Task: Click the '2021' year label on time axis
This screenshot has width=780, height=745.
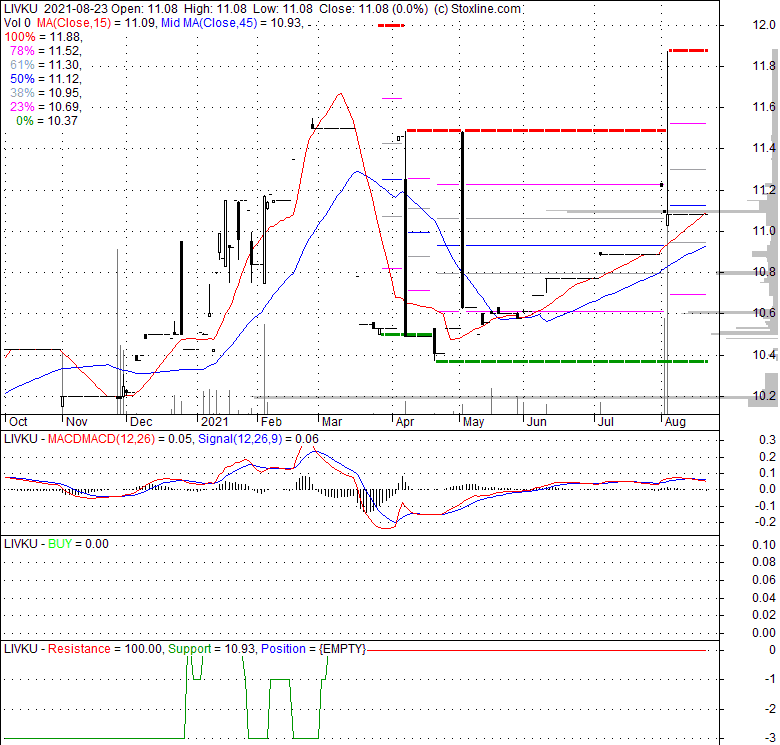Action: tap(214, 422)
